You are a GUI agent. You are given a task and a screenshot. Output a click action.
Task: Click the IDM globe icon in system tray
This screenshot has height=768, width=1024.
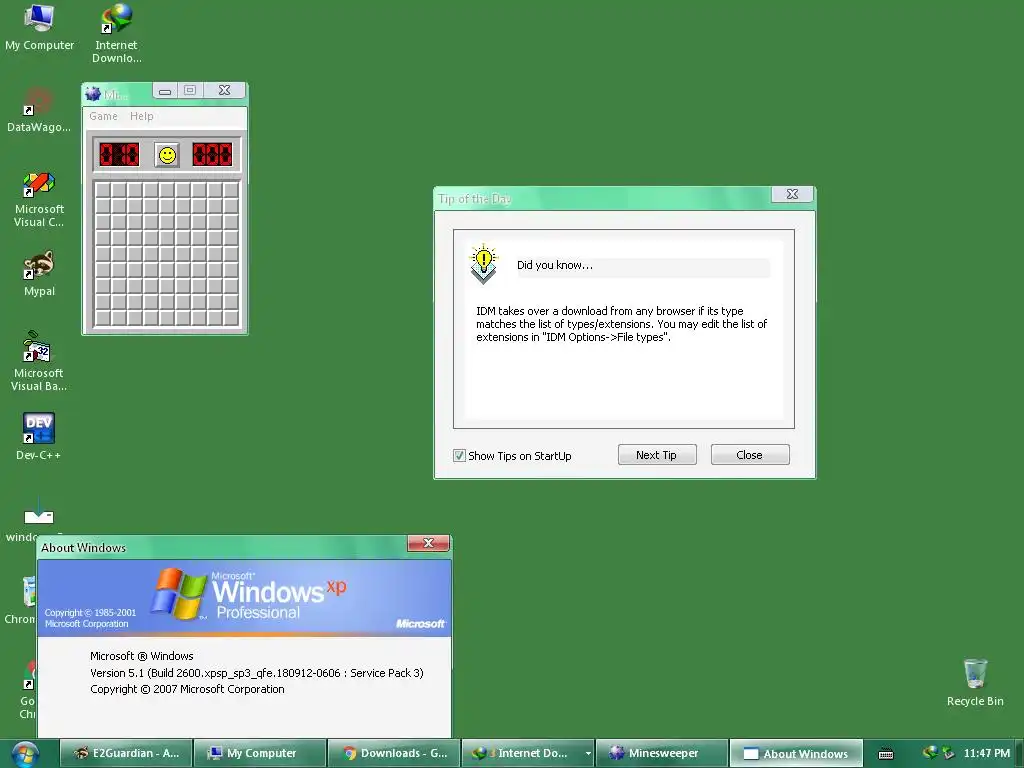click(930, 753)
